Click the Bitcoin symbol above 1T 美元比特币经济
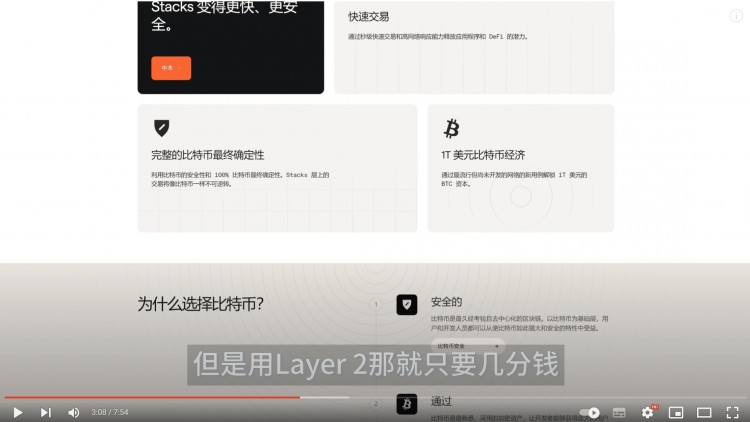 click(451, 128)
